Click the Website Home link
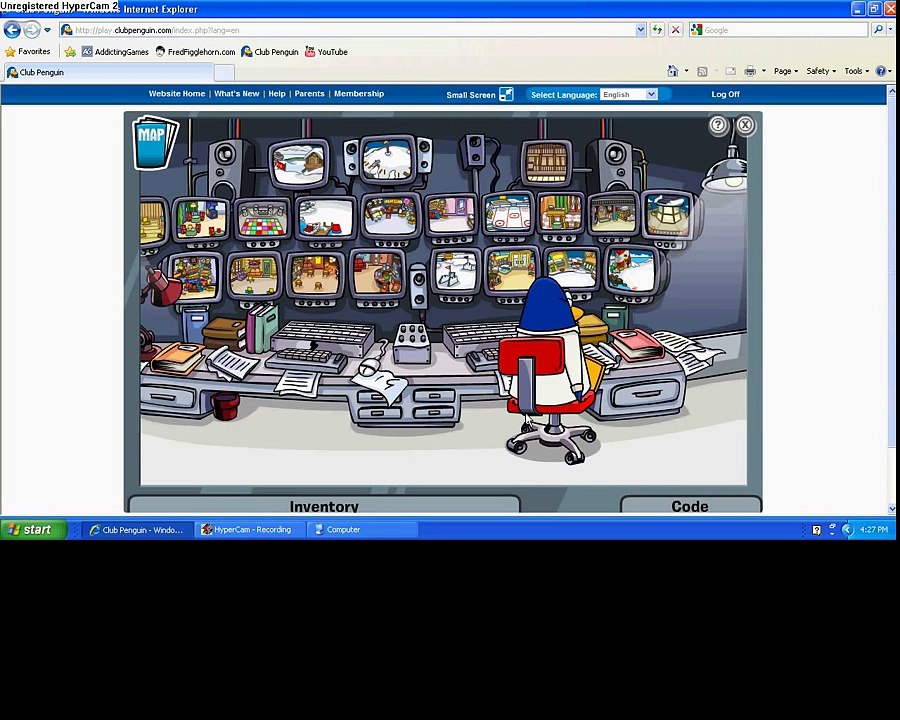Image resolution: width=900 pixels, height=720 pixels. [x=177, y=94]
